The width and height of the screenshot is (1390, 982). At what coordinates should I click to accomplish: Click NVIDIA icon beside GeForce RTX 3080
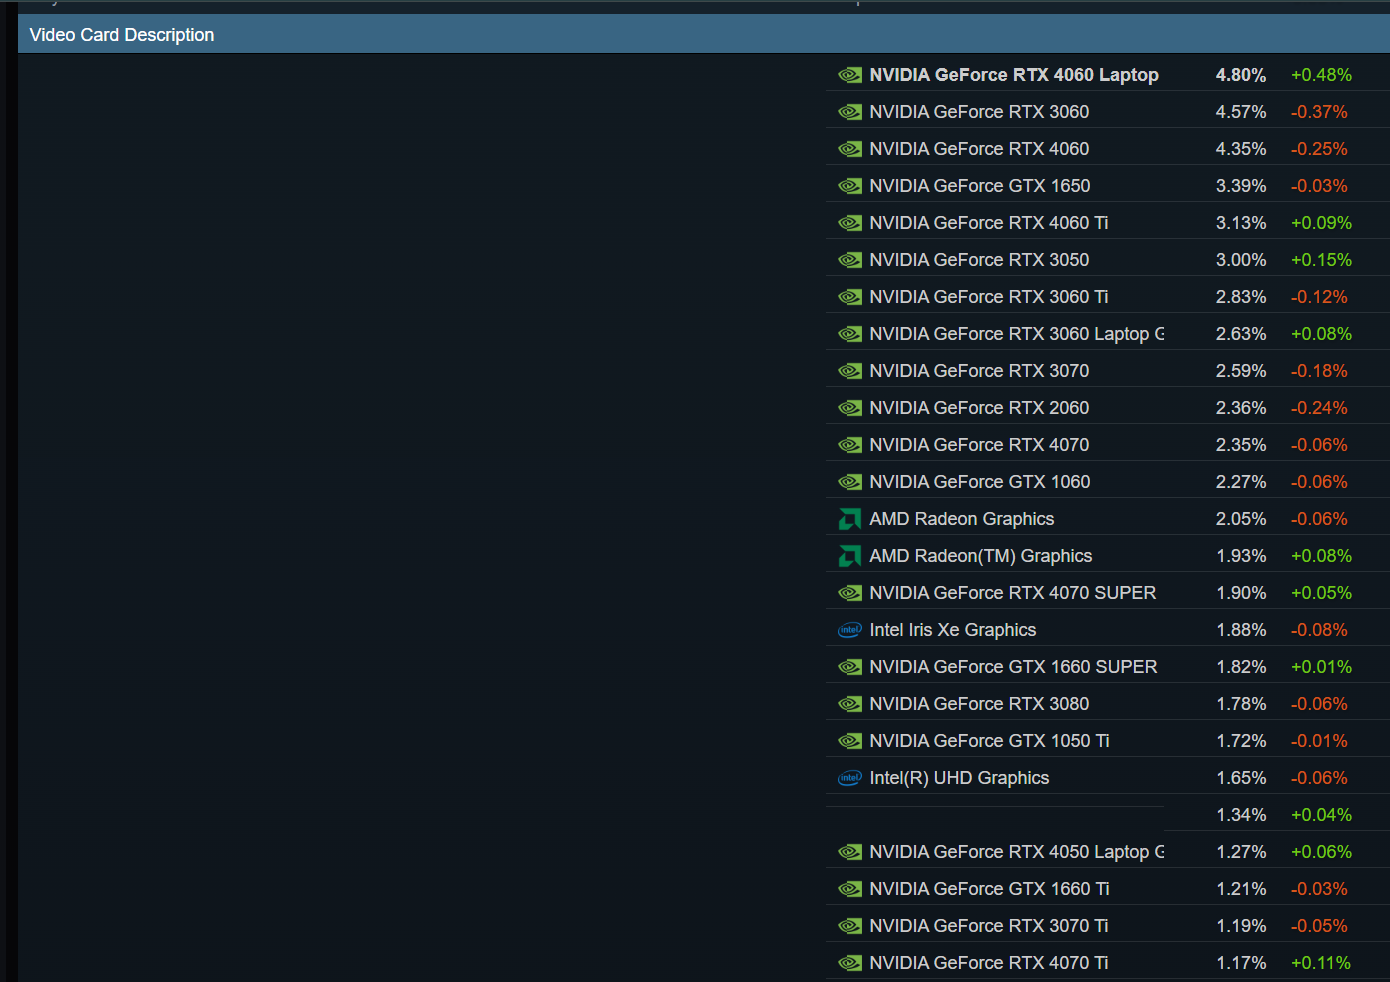[850, 704]
